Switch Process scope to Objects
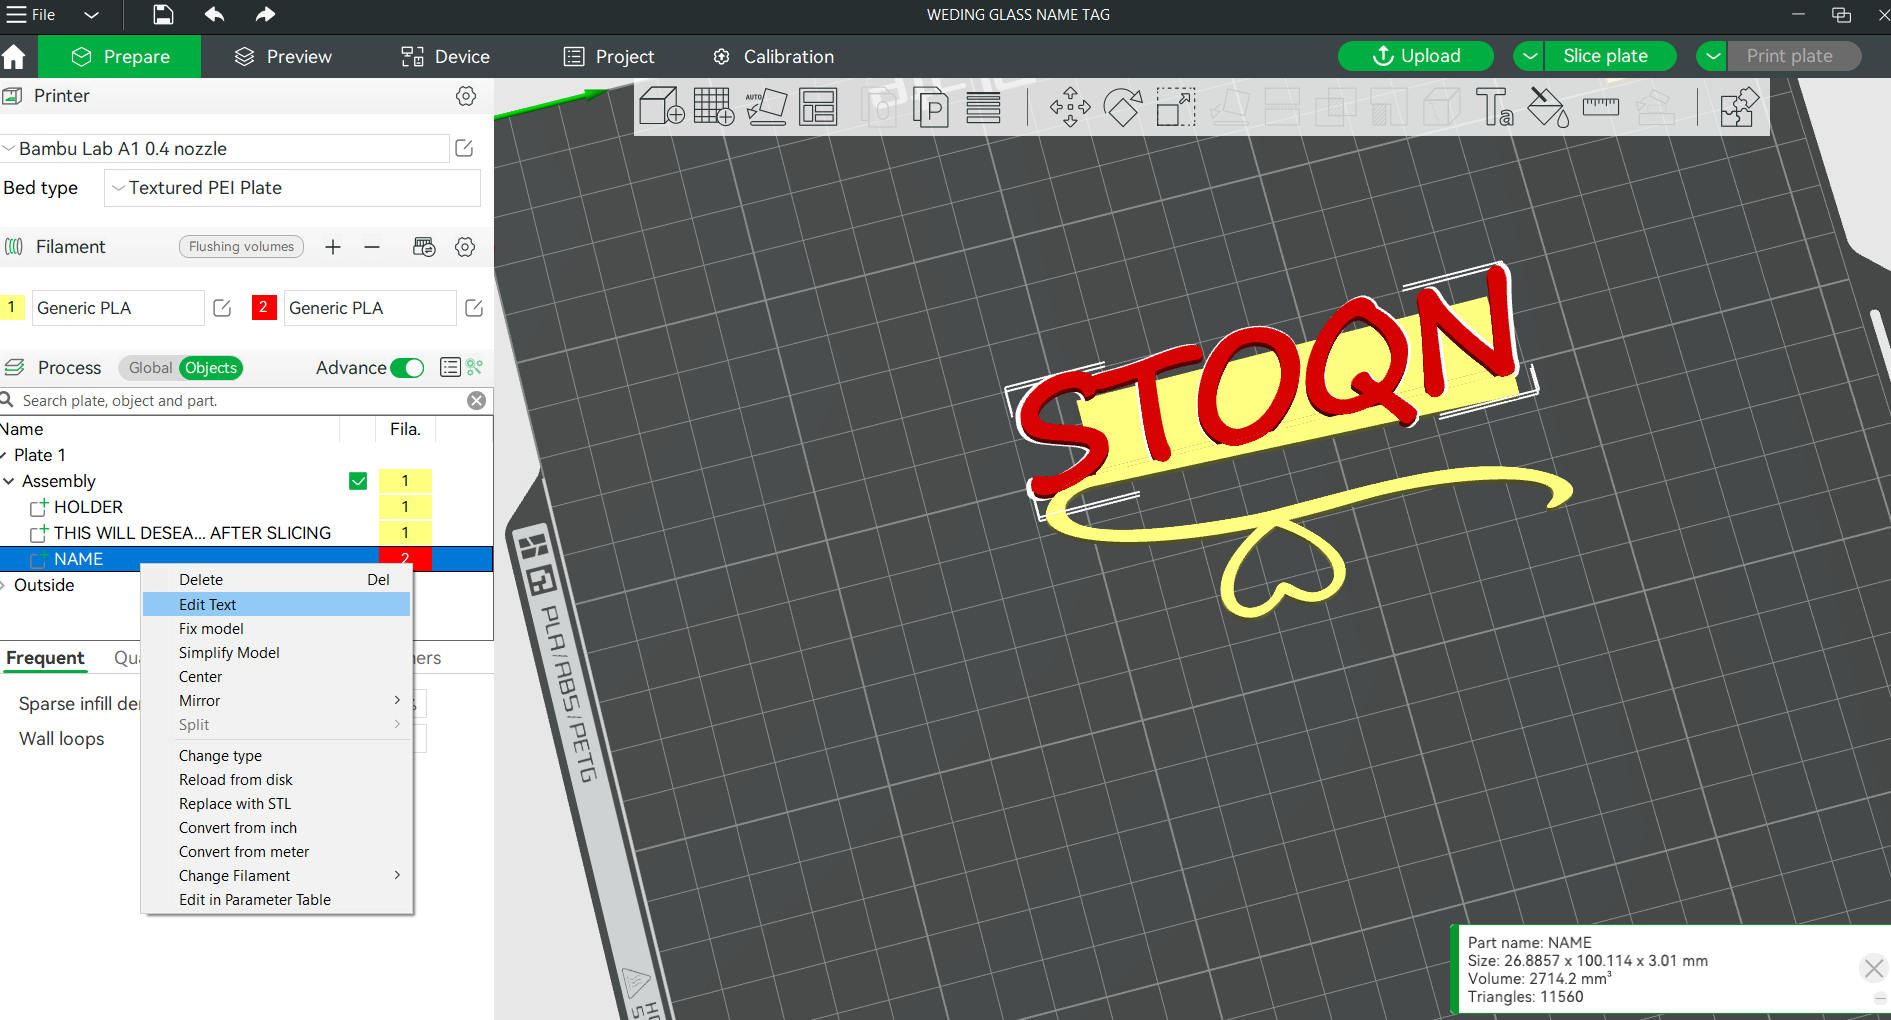The height and width of the screenshot is (1020, 1891). [x=211, y=368]
